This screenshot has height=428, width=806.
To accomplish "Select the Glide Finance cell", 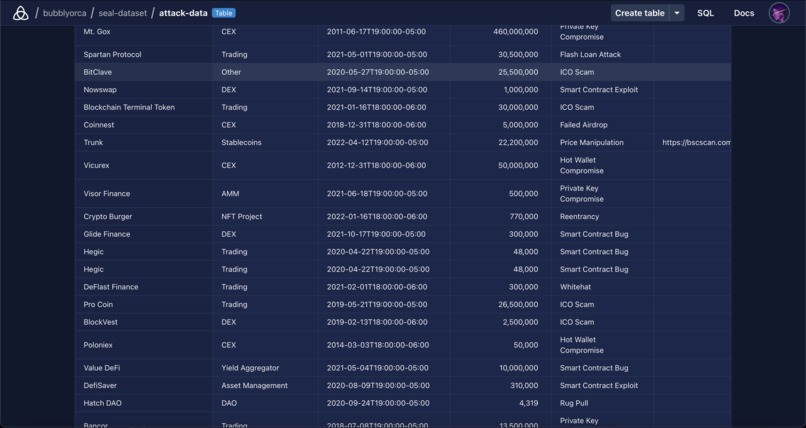I will (144, 234).
